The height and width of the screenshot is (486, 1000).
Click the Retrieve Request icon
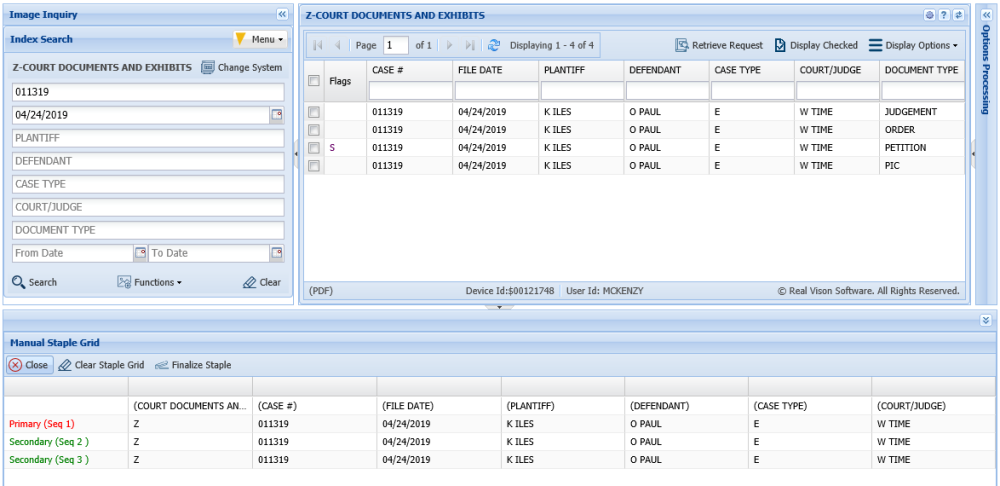pos(681,45)
